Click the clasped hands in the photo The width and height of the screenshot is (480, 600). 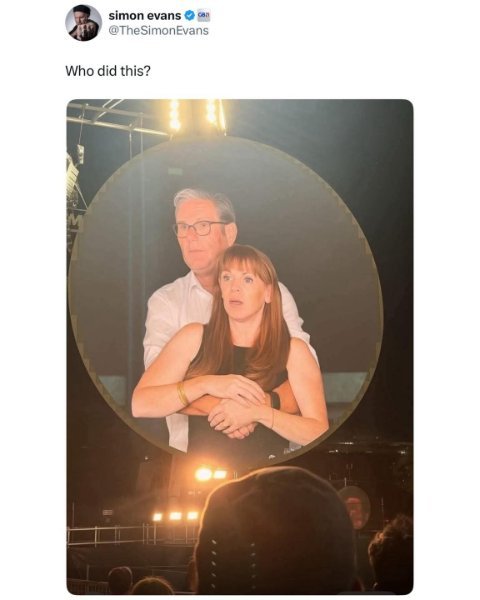(x=233, y=411)
